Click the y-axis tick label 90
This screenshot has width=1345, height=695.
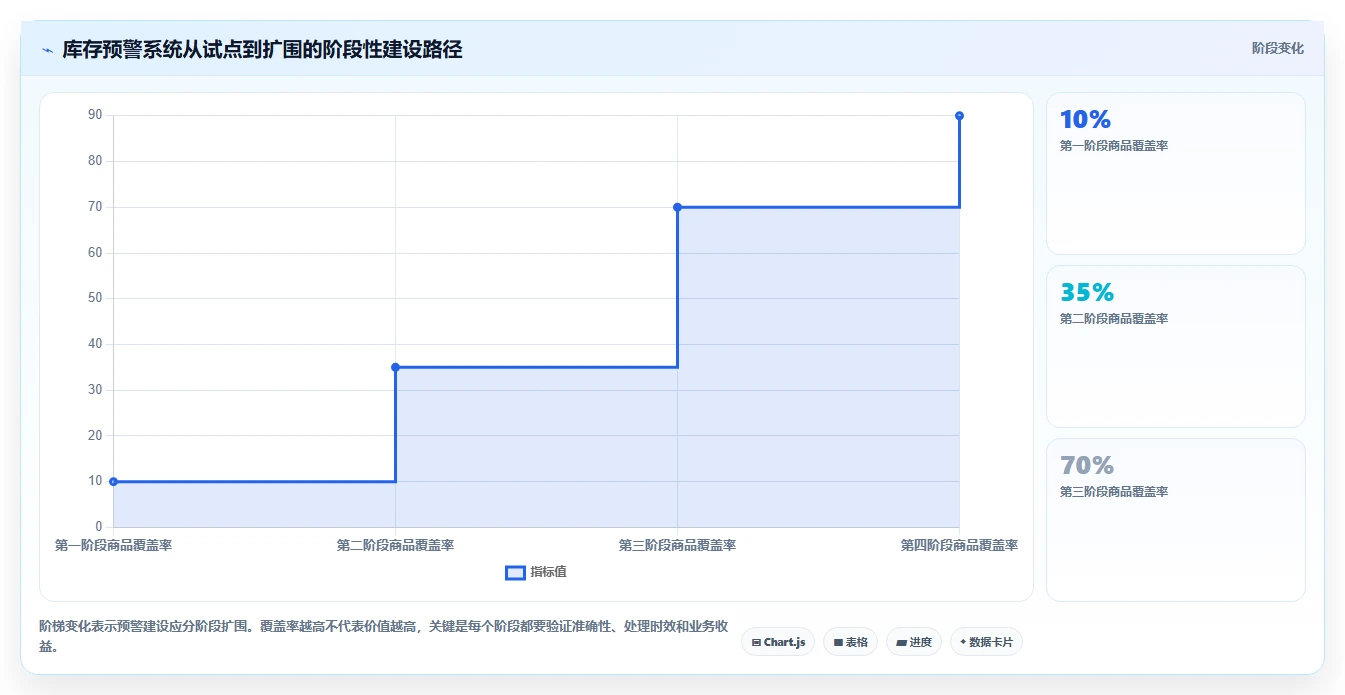click(95, 115)
